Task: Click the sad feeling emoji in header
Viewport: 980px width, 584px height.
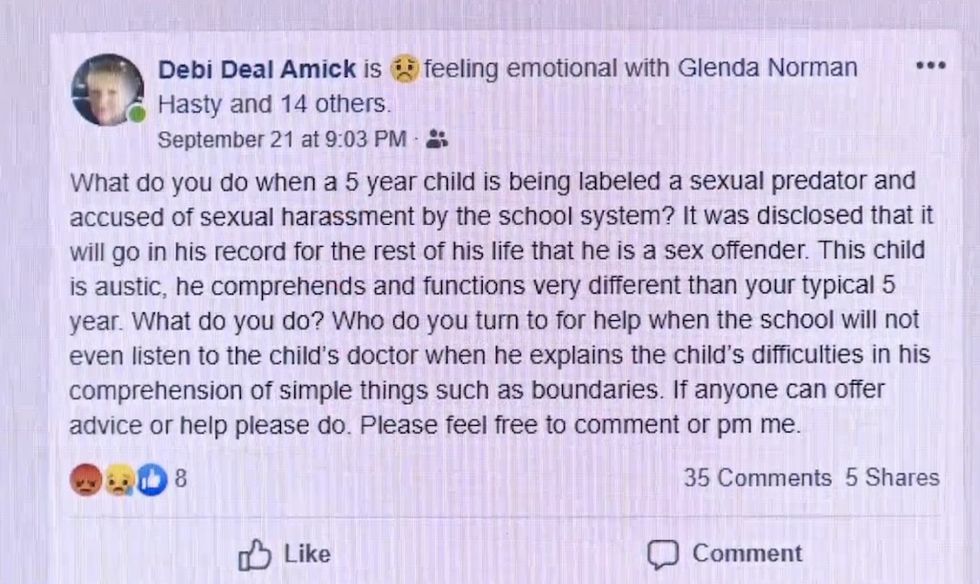Action: point(404,69)
